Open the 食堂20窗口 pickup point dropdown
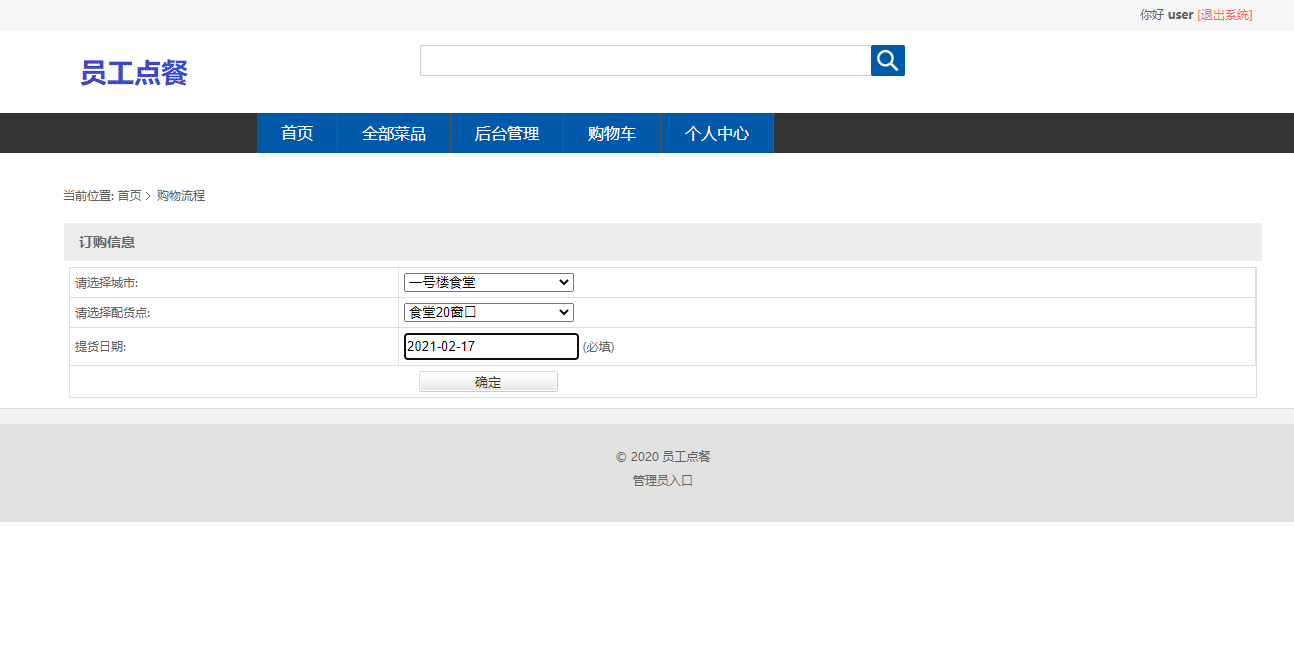The image size is (1294, 652). point(488,312)
